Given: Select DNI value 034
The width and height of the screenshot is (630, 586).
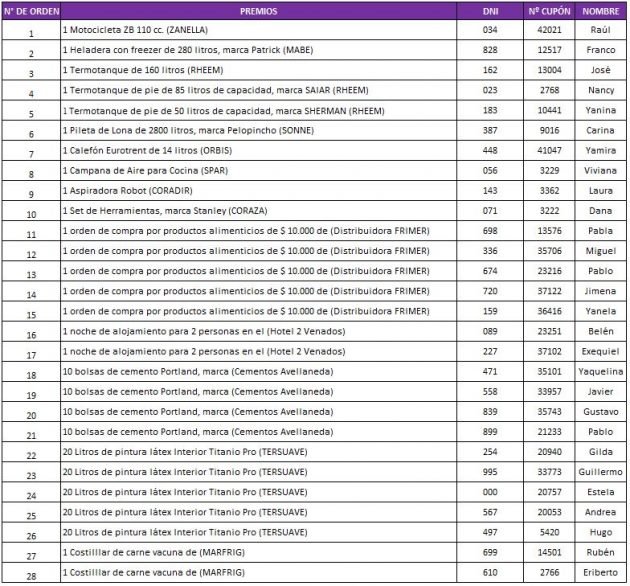Looking at the screenshot, I should tap(490, 30).
